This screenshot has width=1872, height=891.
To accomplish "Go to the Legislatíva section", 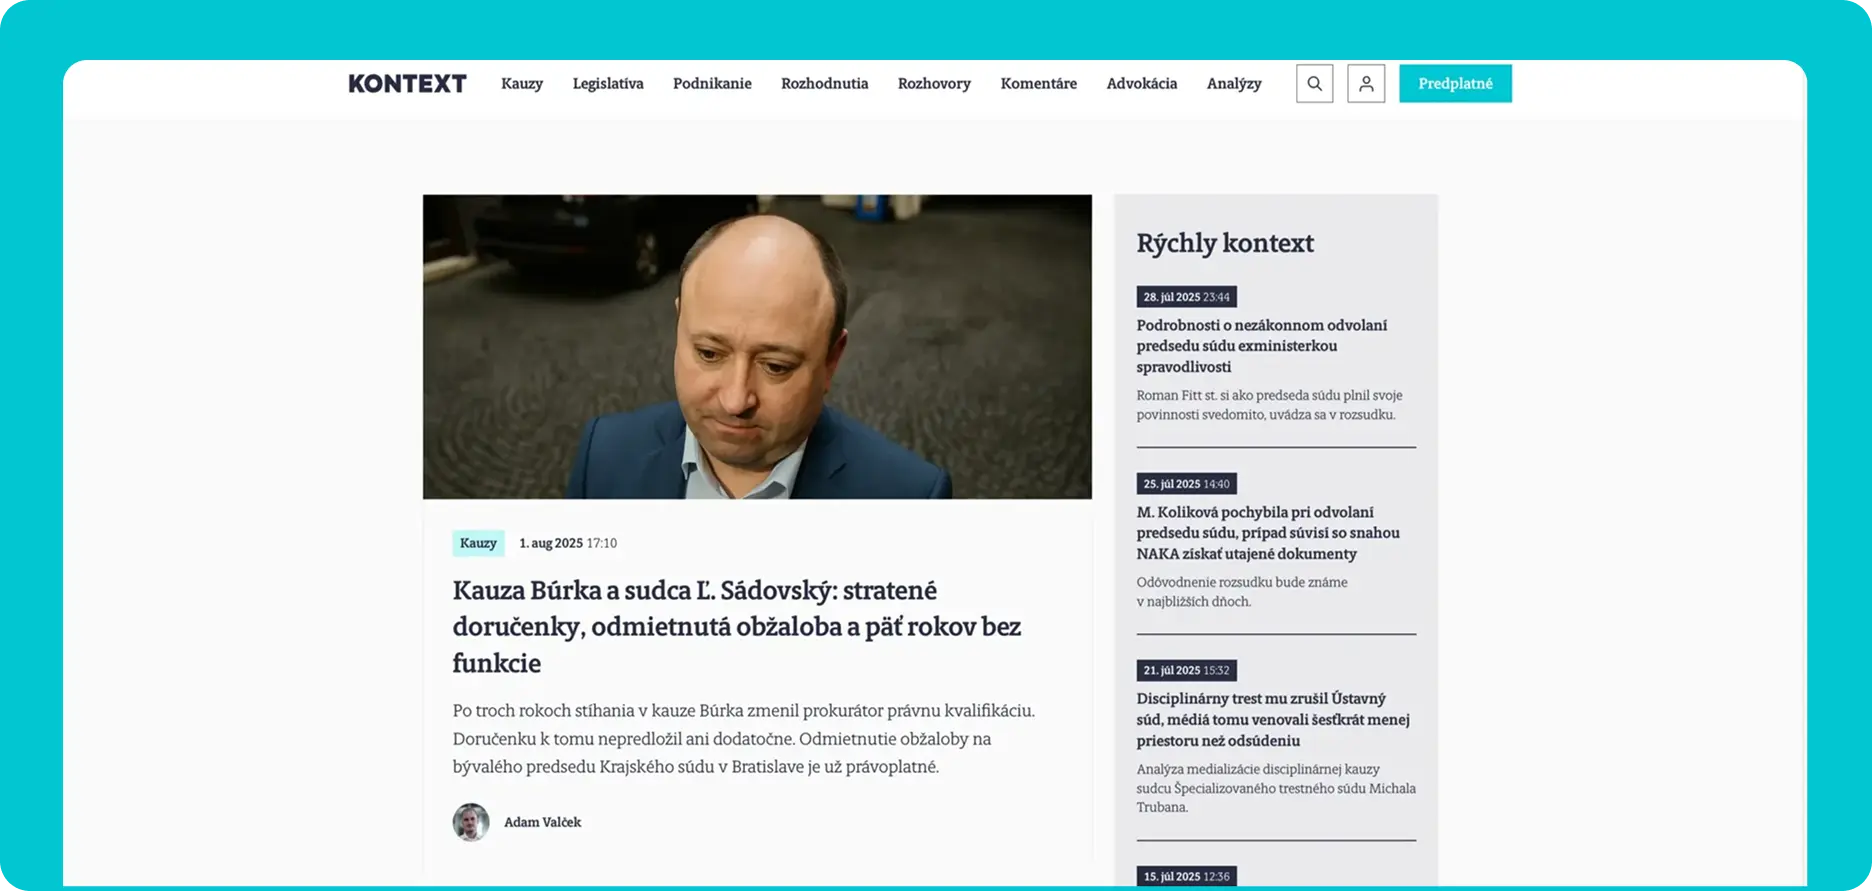I will click(608, 84).
